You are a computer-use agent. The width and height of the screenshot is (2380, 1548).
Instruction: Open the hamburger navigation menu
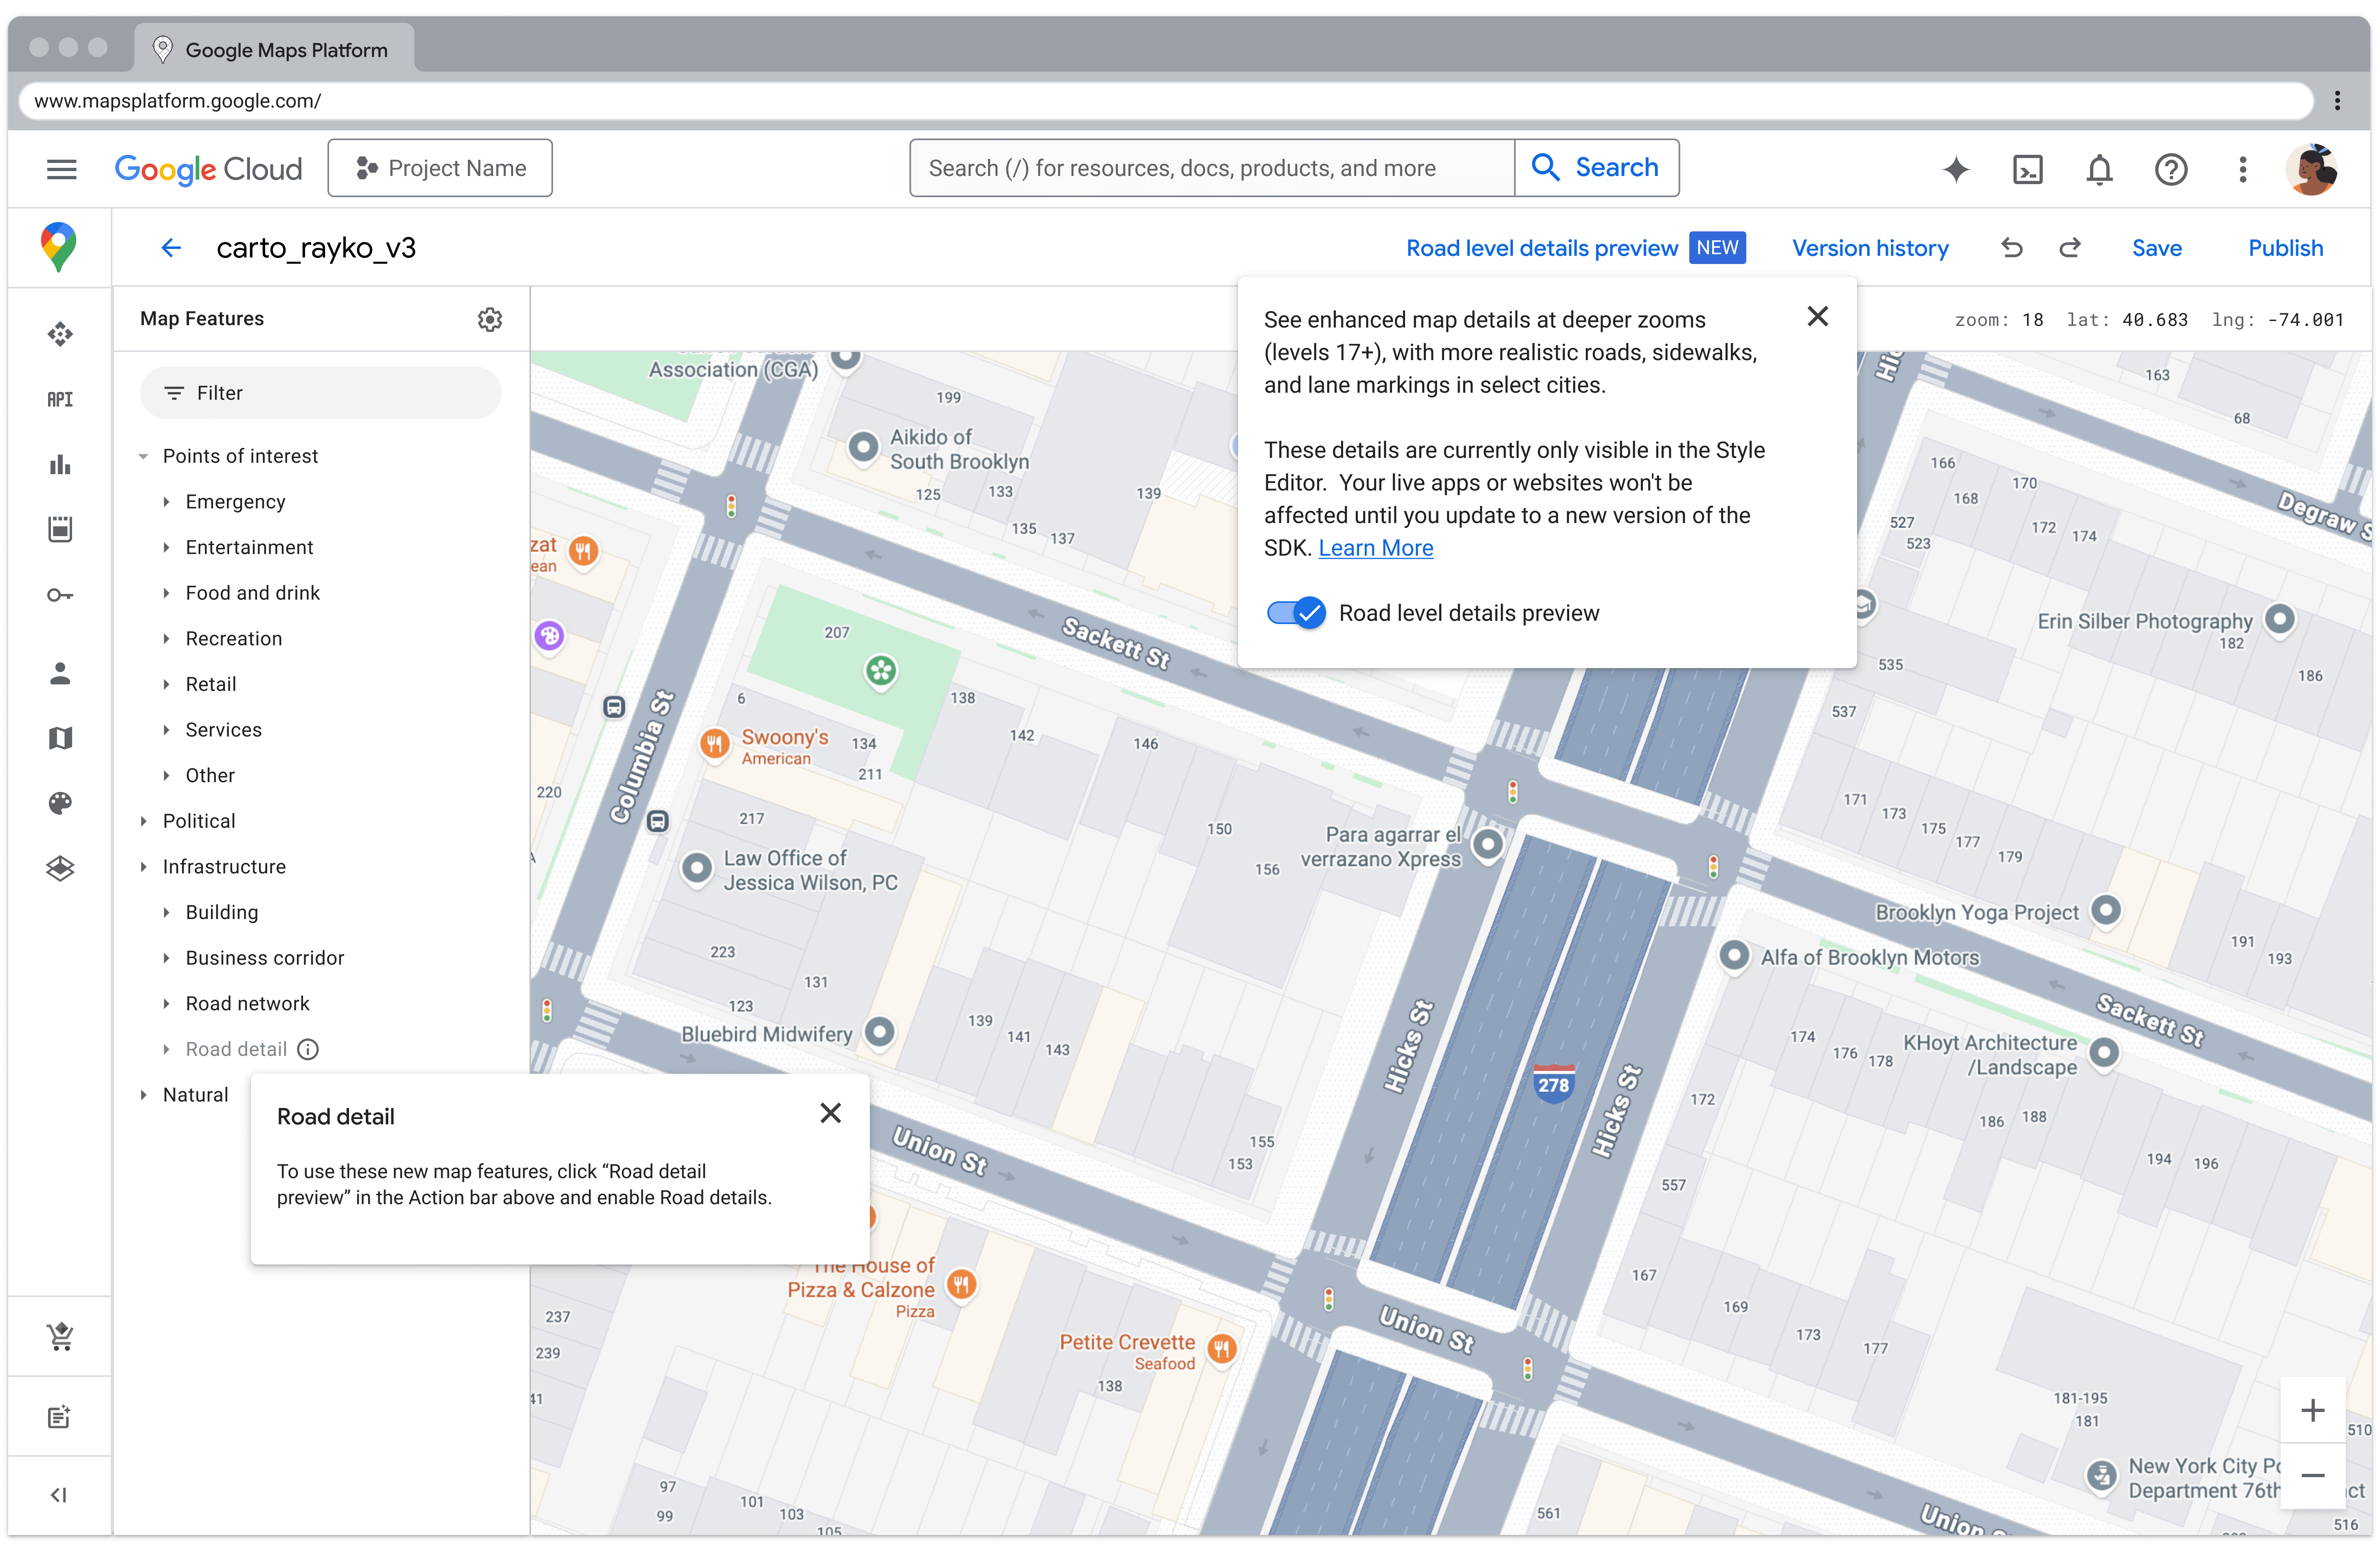pyautogui.click(x=61, y=169)
